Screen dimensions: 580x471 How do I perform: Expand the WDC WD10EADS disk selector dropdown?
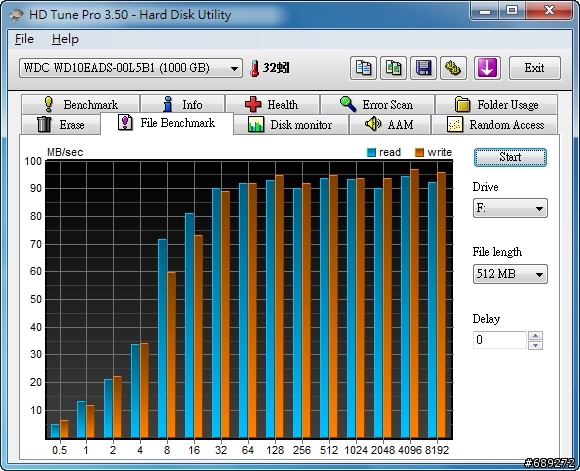tap(131, 68)
